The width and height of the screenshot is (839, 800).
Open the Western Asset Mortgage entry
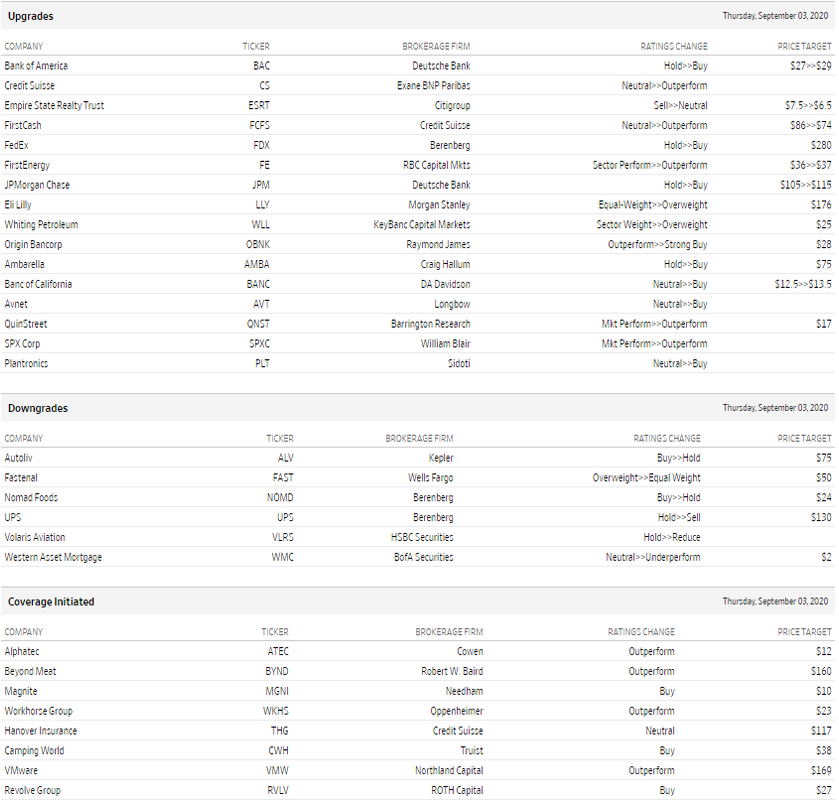[x=53, y=558]
